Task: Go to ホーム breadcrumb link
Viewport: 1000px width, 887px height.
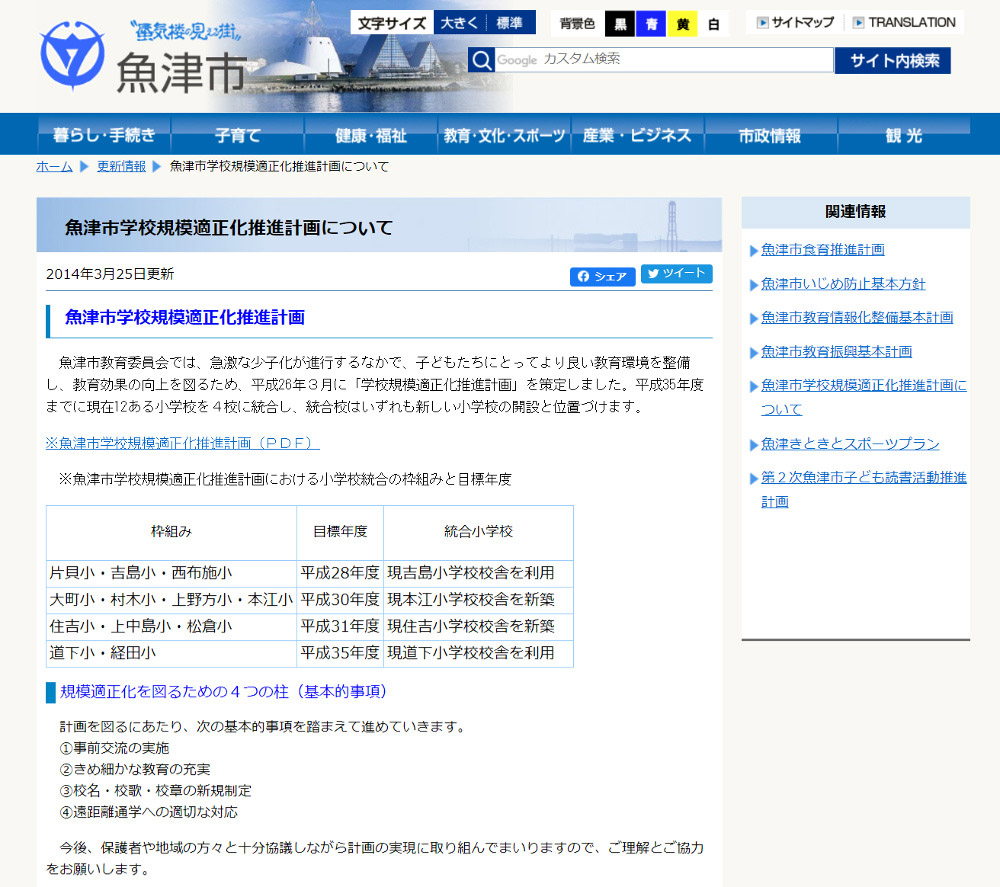Action: [x=54, y=166]
